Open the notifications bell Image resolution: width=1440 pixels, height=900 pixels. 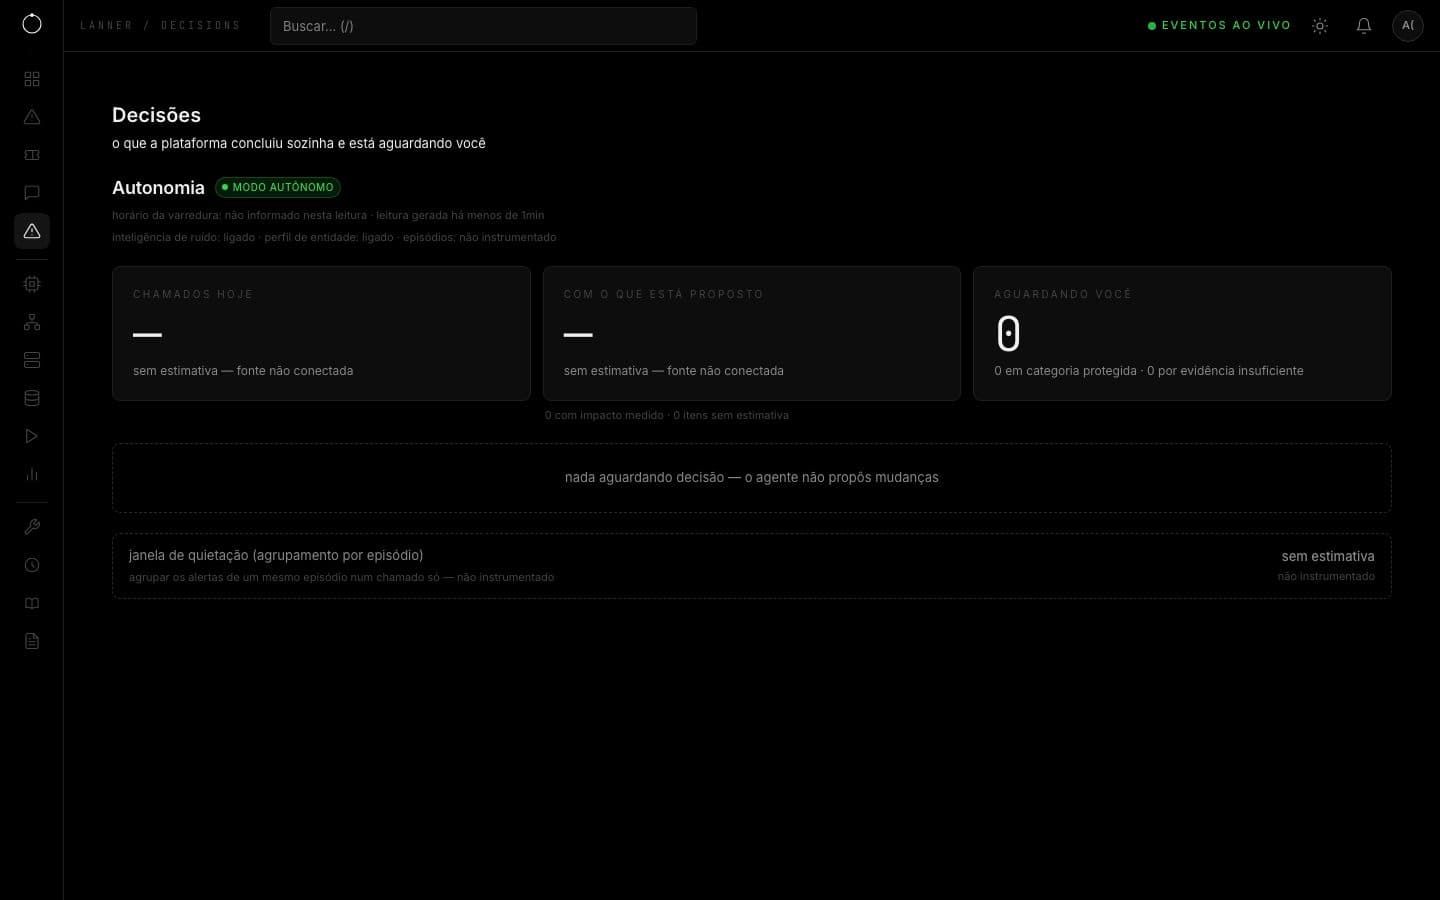1364,26
